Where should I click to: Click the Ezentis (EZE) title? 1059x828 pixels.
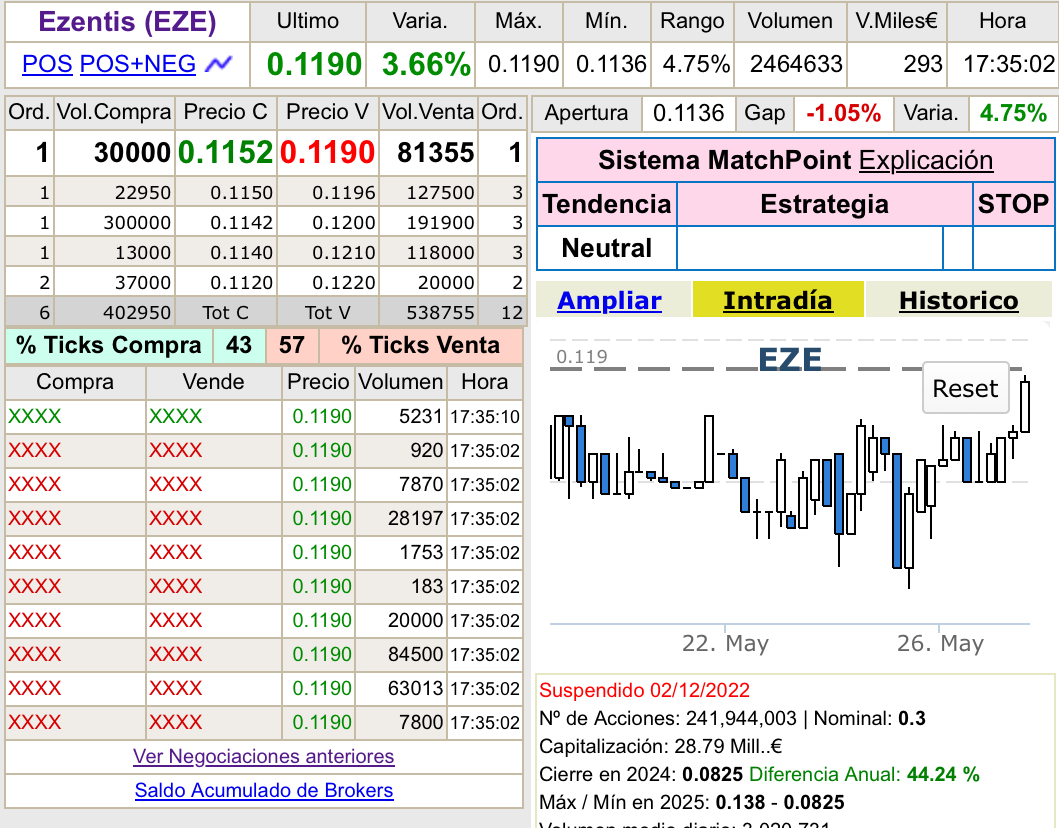(x=127, y=22)
